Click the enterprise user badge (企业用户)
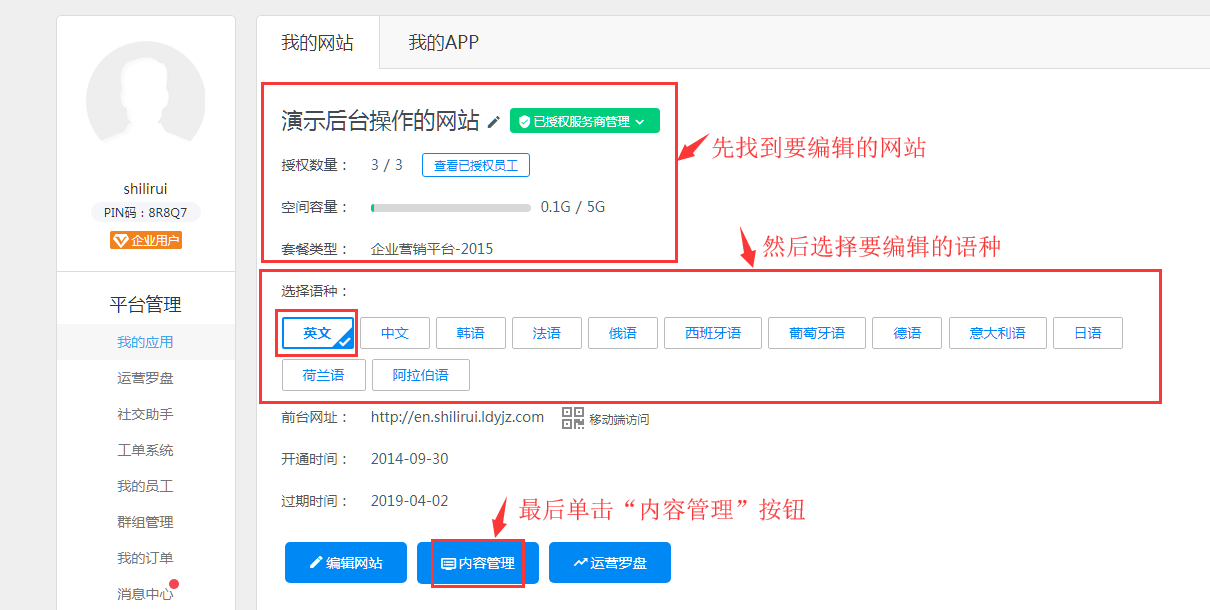1210x610 pixels. tap(146, 240)
